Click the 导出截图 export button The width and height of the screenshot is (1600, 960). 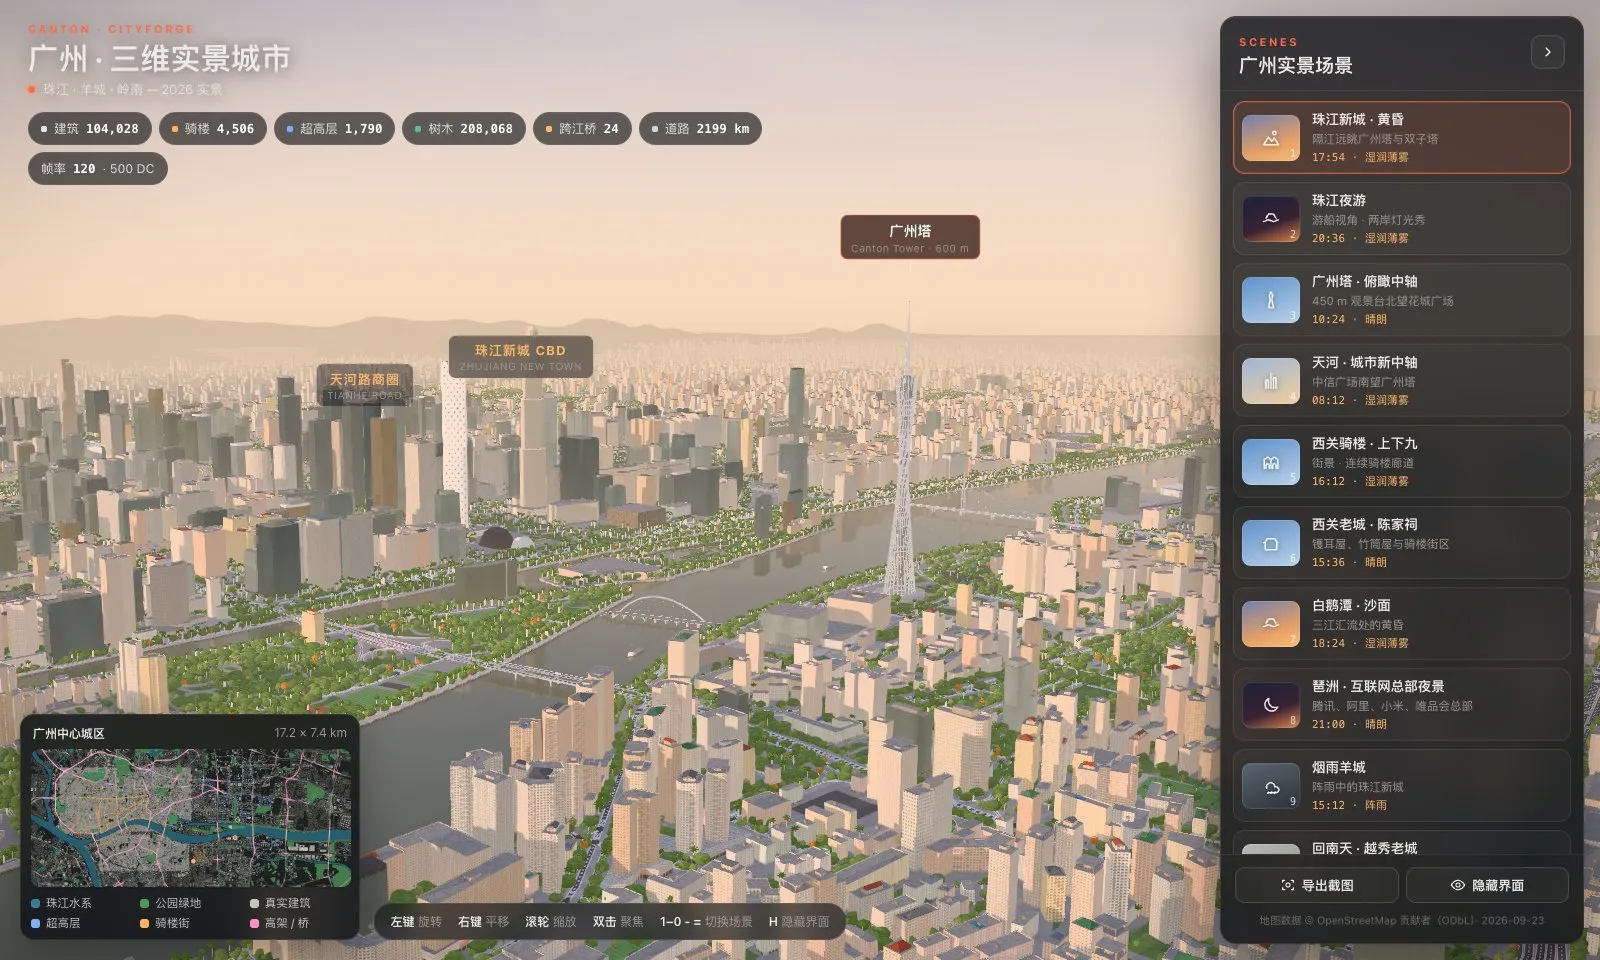tap(1317, 885)
